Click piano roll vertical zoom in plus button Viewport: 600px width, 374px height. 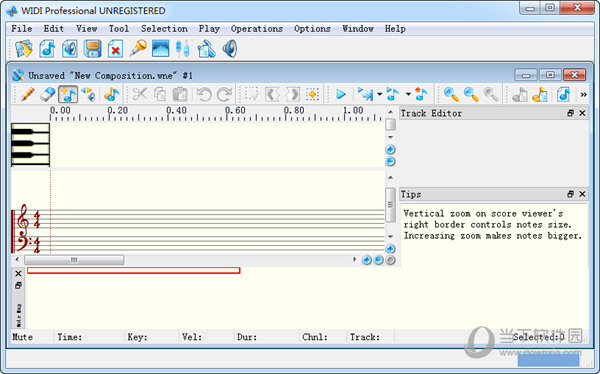point(390,150)
